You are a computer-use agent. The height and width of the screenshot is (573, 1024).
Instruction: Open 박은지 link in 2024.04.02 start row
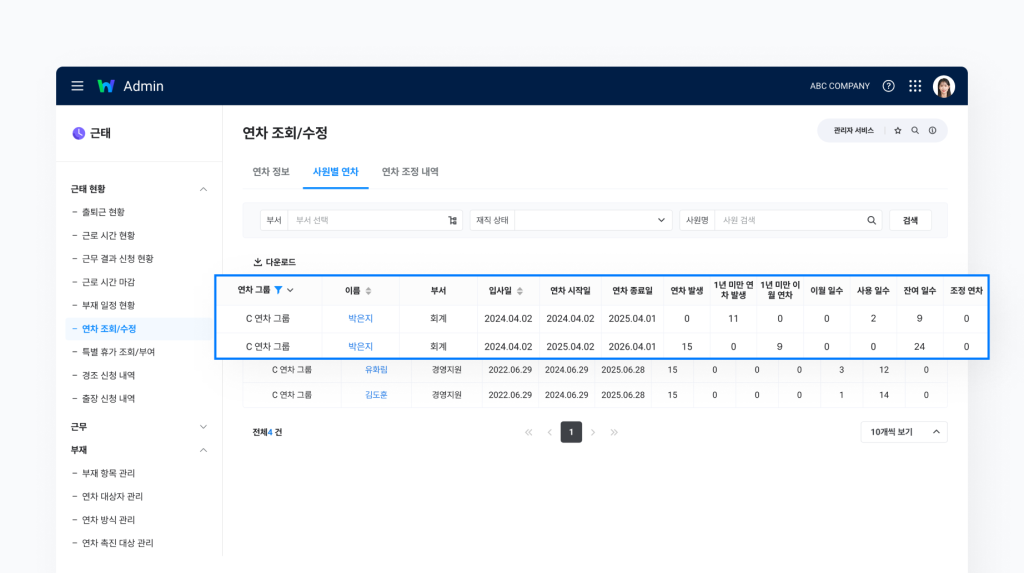coord(360,319)
